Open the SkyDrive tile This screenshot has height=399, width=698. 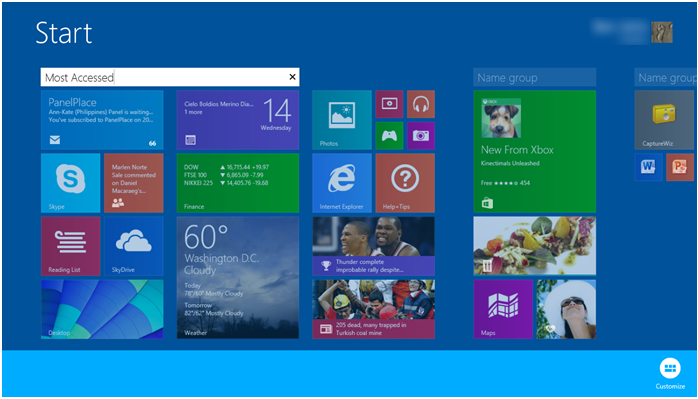tap(134, 246)
